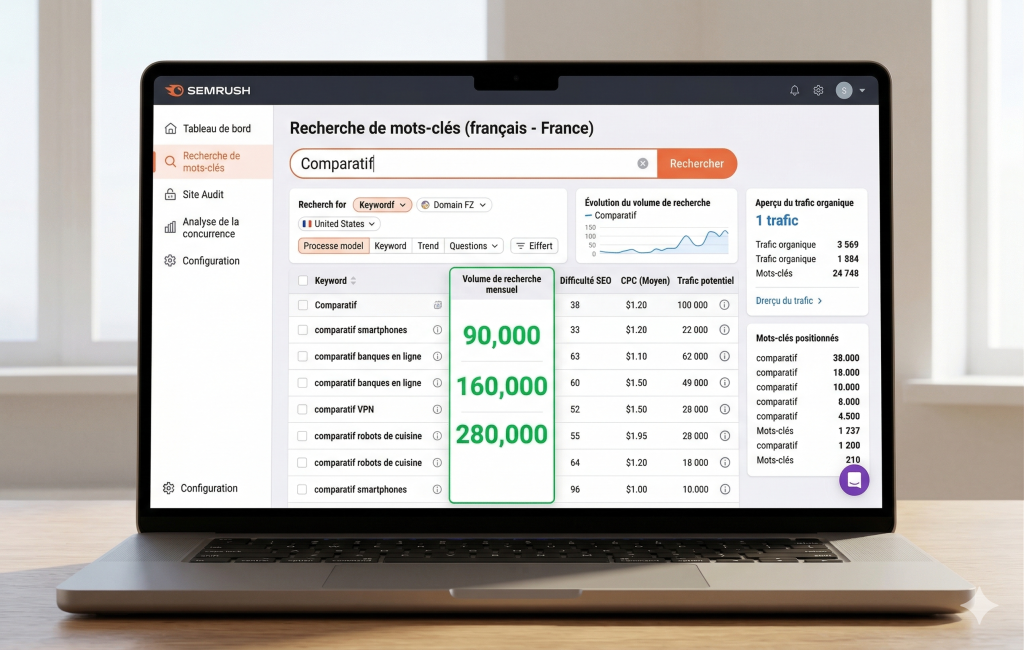This screenshot has height=650, width=1024.
Task: Check comparatif banques en ligne row with difficulty 60
Action: 302,383
